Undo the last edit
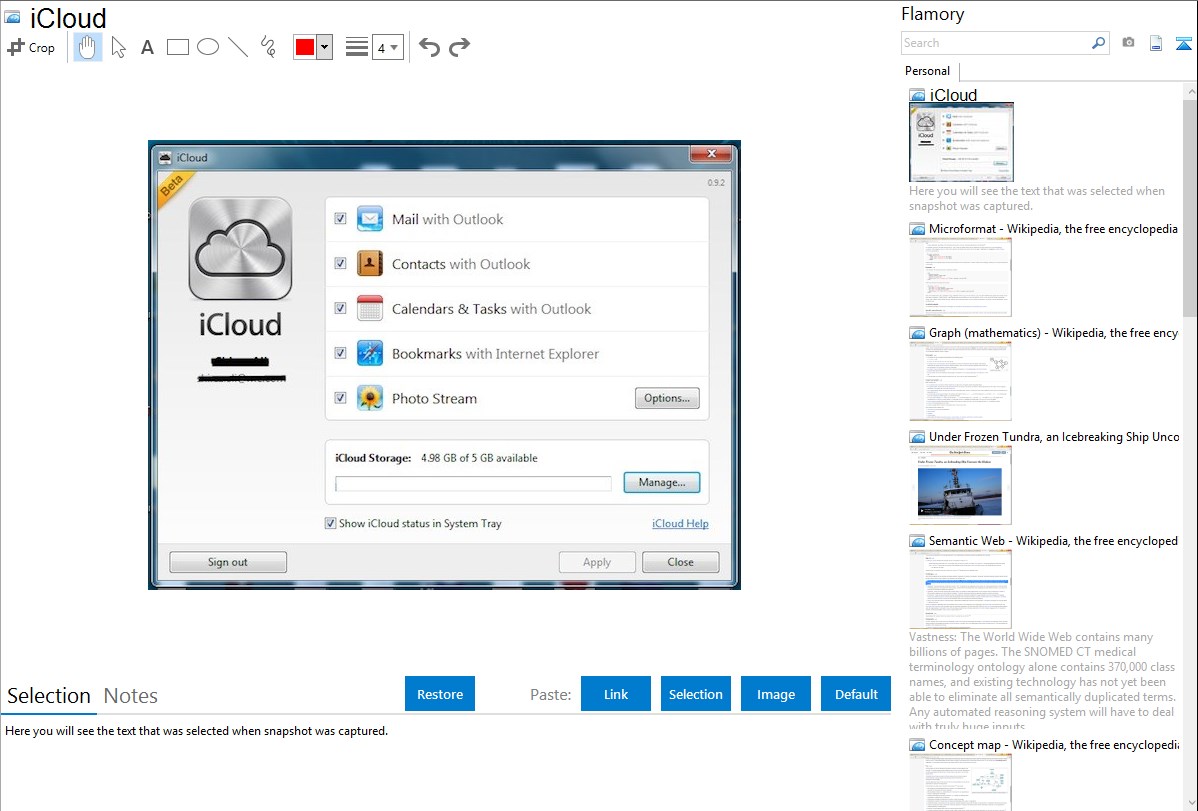Image resolution: width=1198 pixels, height=811 pixels. [429, 47]
